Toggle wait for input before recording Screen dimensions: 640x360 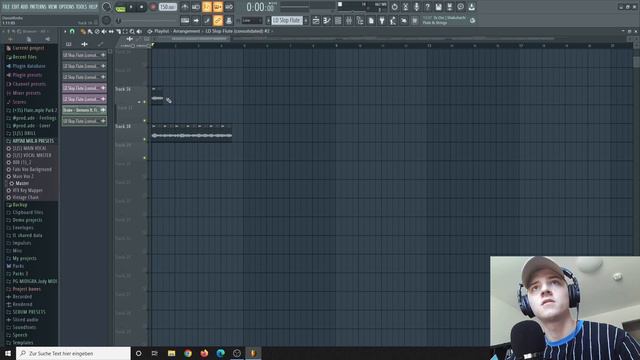(x=196, y=7)
